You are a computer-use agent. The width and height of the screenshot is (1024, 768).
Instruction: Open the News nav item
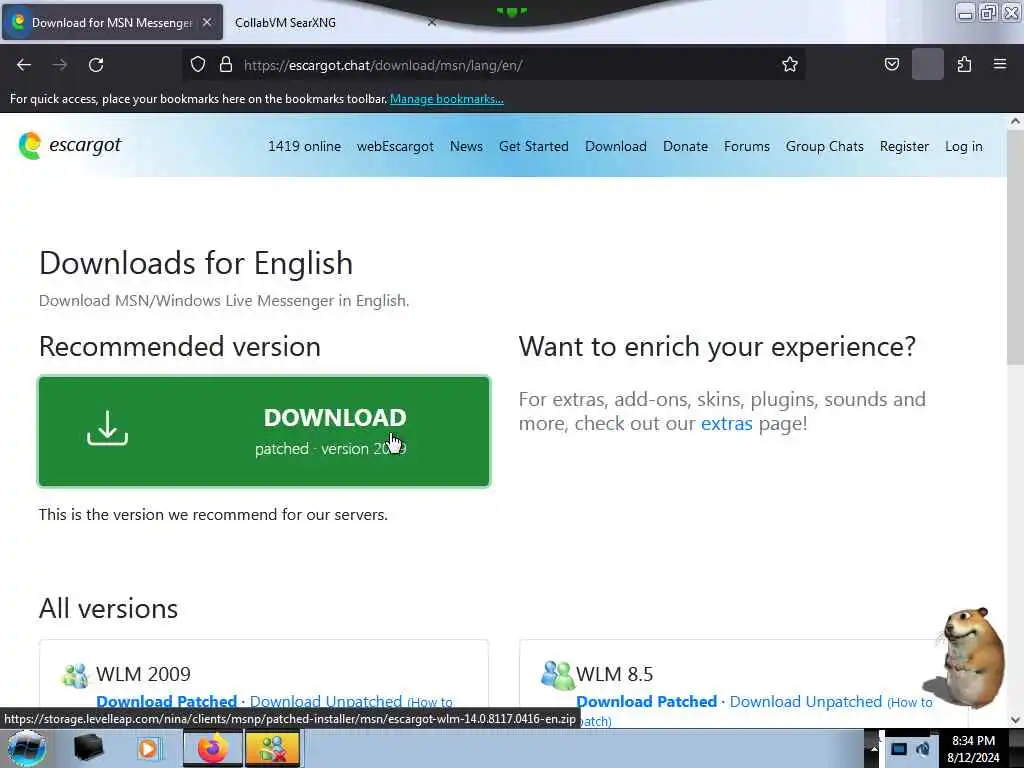tap(466, 146)
